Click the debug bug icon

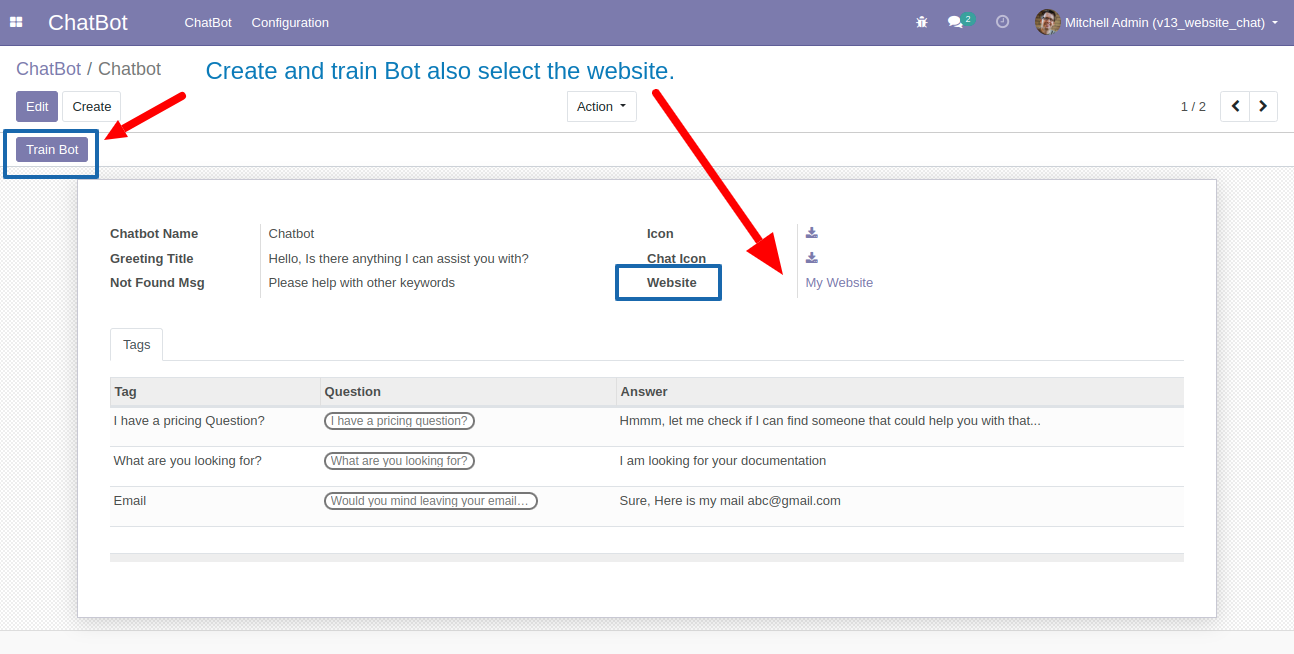(922, 22)
